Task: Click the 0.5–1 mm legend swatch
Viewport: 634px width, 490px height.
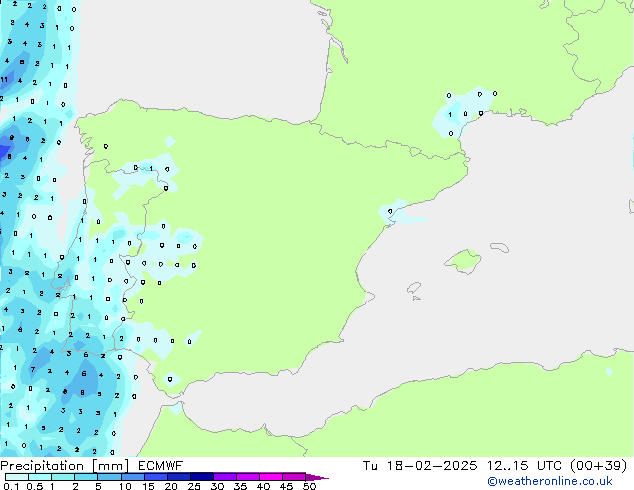Action: (40, 477)
